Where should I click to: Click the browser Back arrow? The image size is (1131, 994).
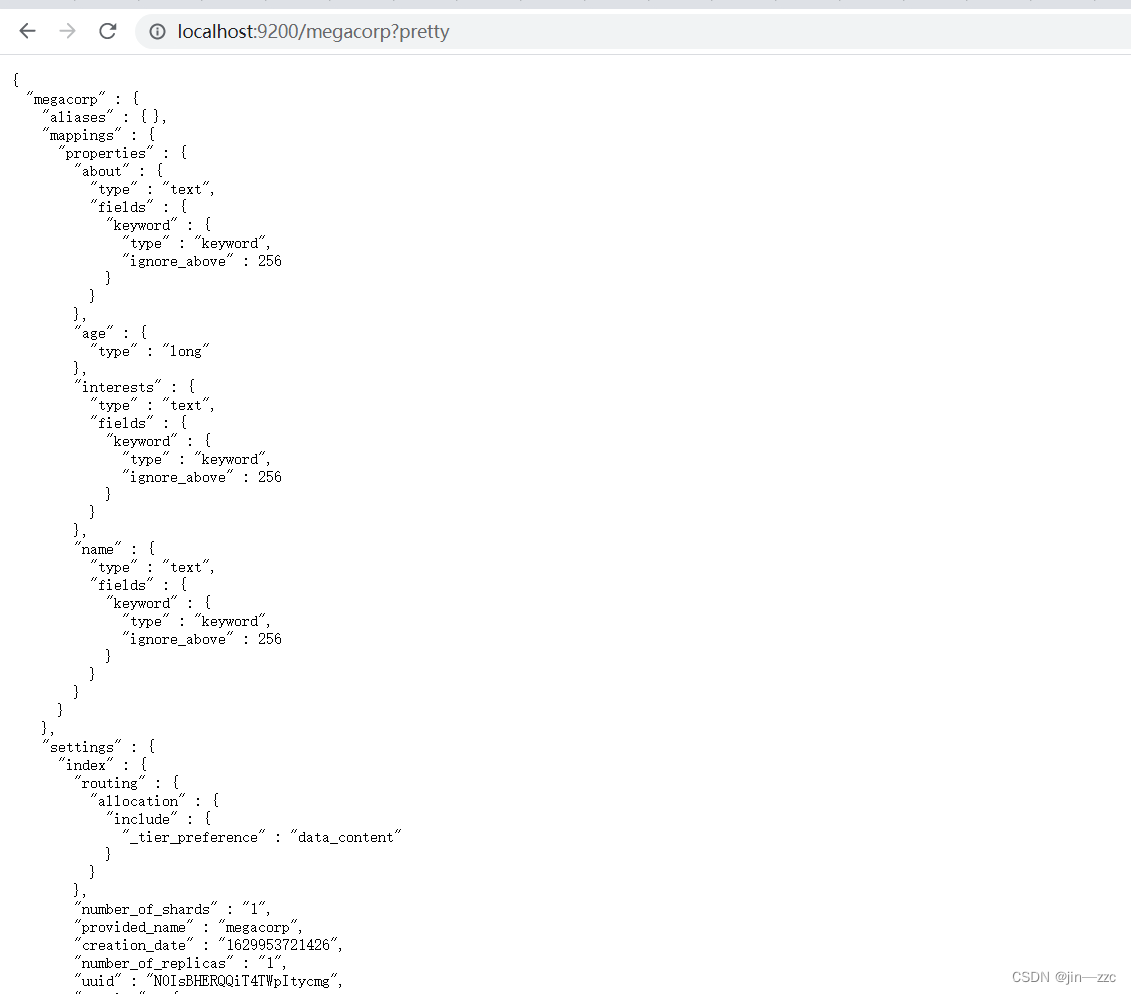coord(27,31)
